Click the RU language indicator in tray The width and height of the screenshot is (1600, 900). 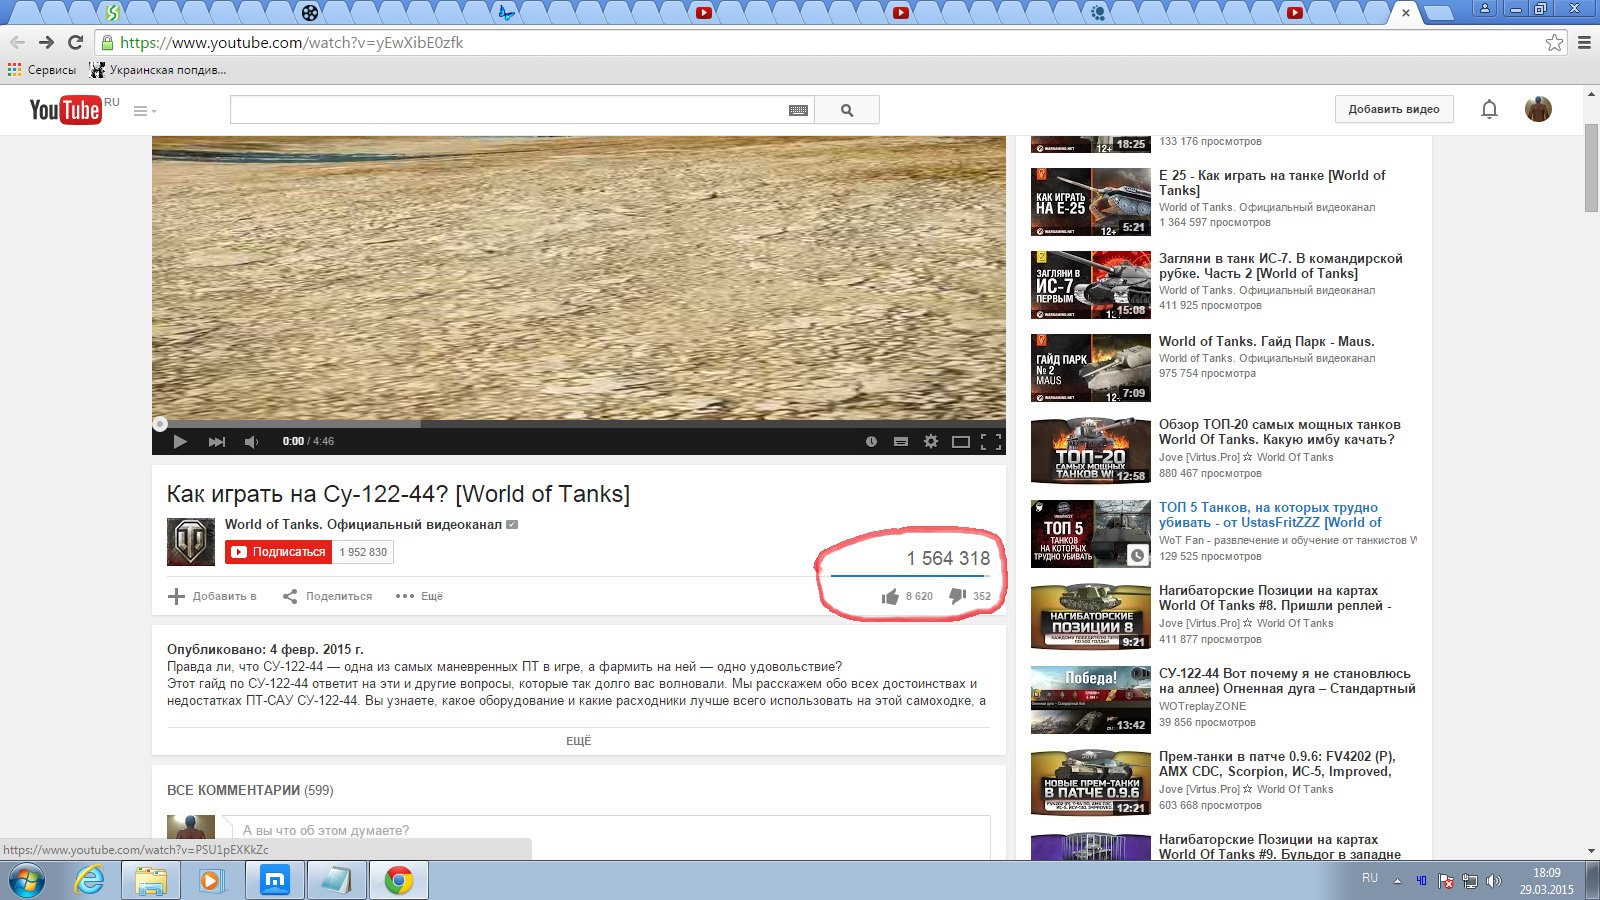click(x=1370, y=878)
